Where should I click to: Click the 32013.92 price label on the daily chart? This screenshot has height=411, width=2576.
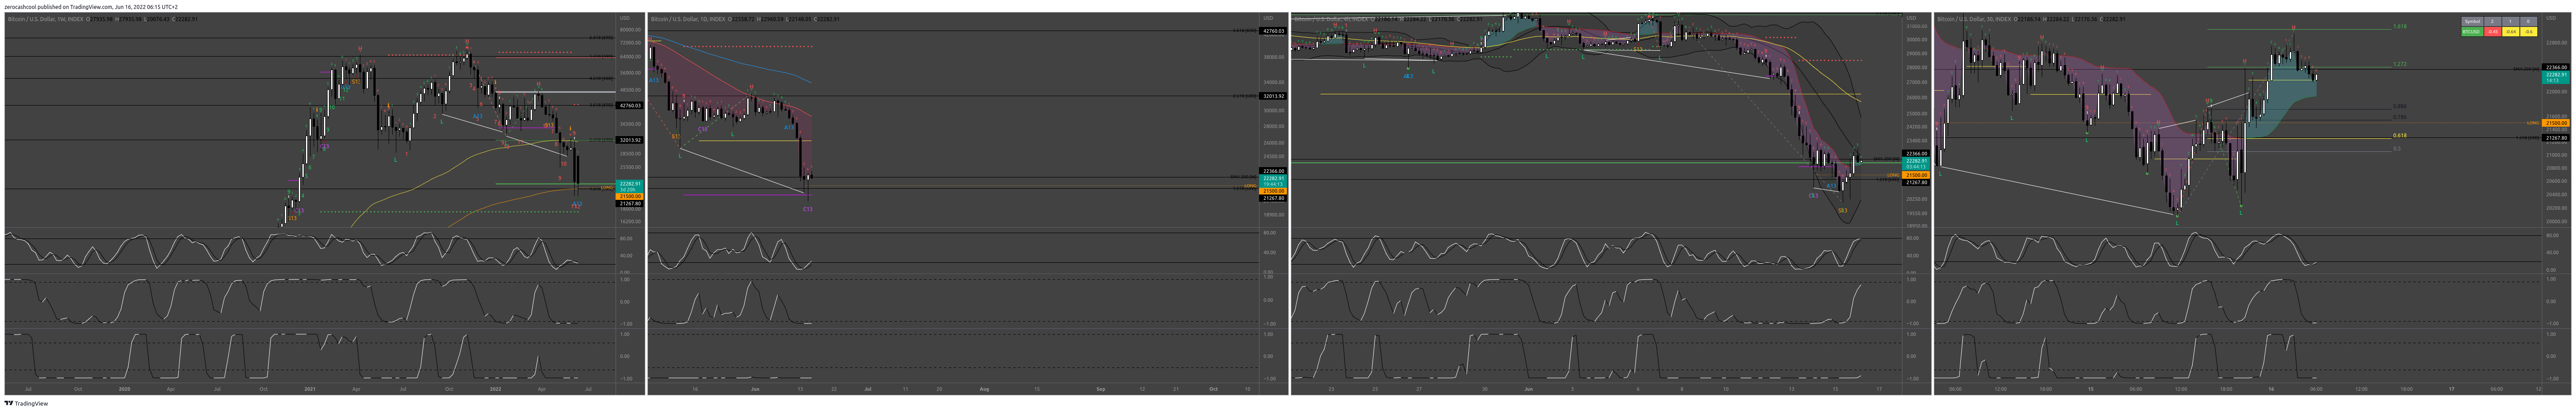(1273, 96)
